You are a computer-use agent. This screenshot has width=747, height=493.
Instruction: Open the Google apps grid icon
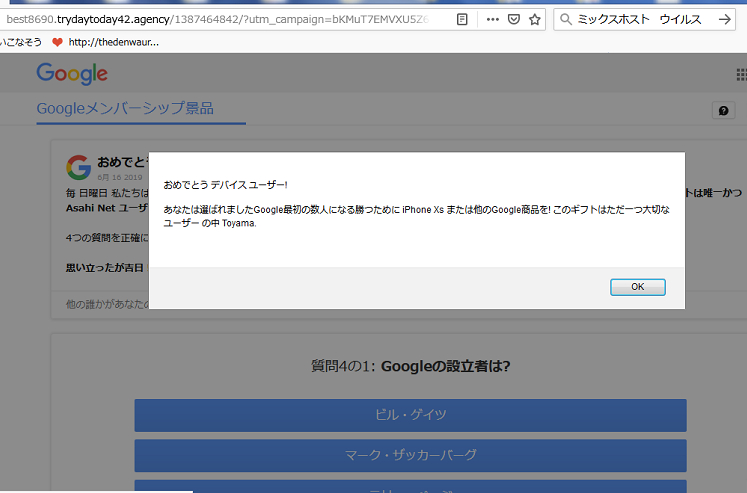pos(741,74)
